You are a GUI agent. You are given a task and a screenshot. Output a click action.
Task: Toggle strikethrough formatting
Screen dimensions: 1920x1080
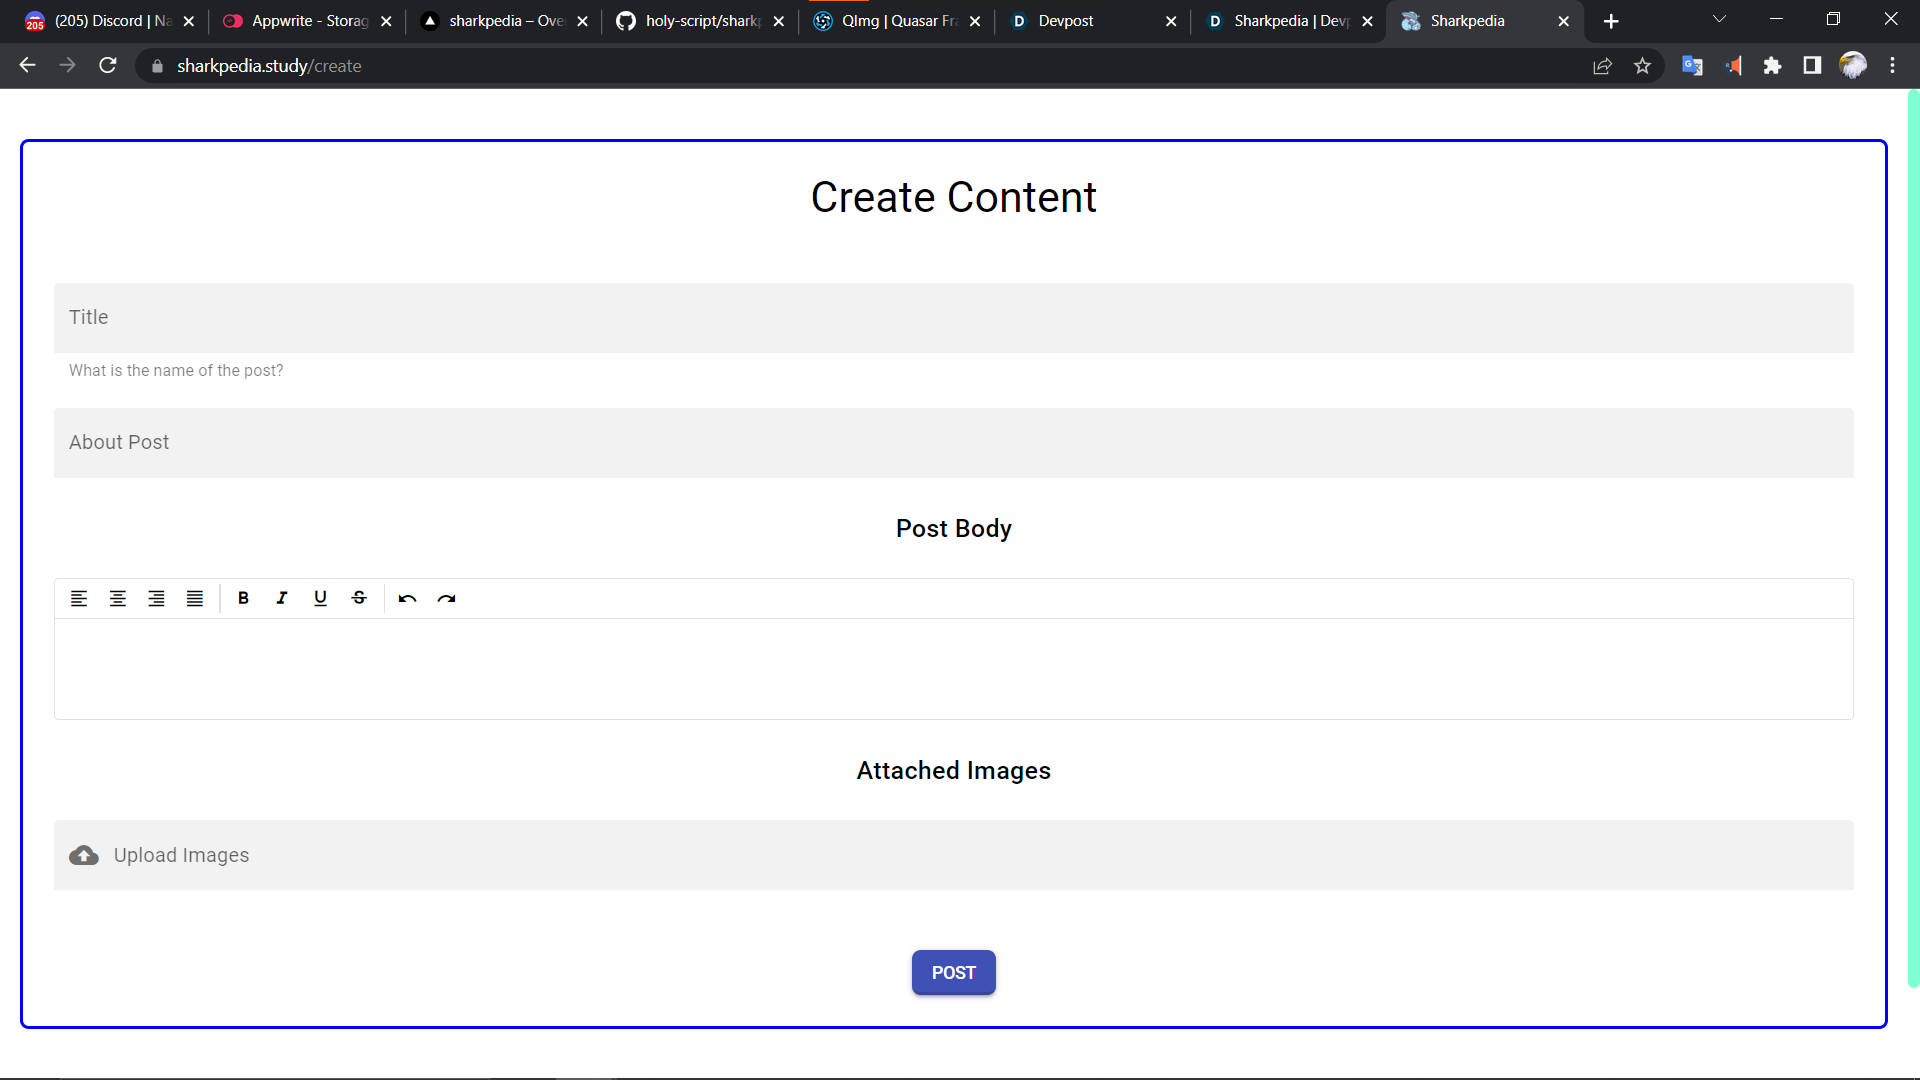359,598
